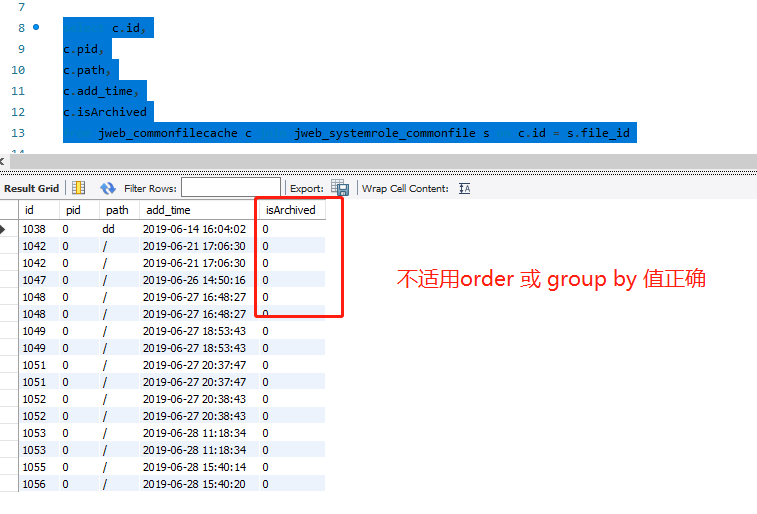Select the cell with id 1047
This screenshot has height=514, width=757.
pos(34,280)
